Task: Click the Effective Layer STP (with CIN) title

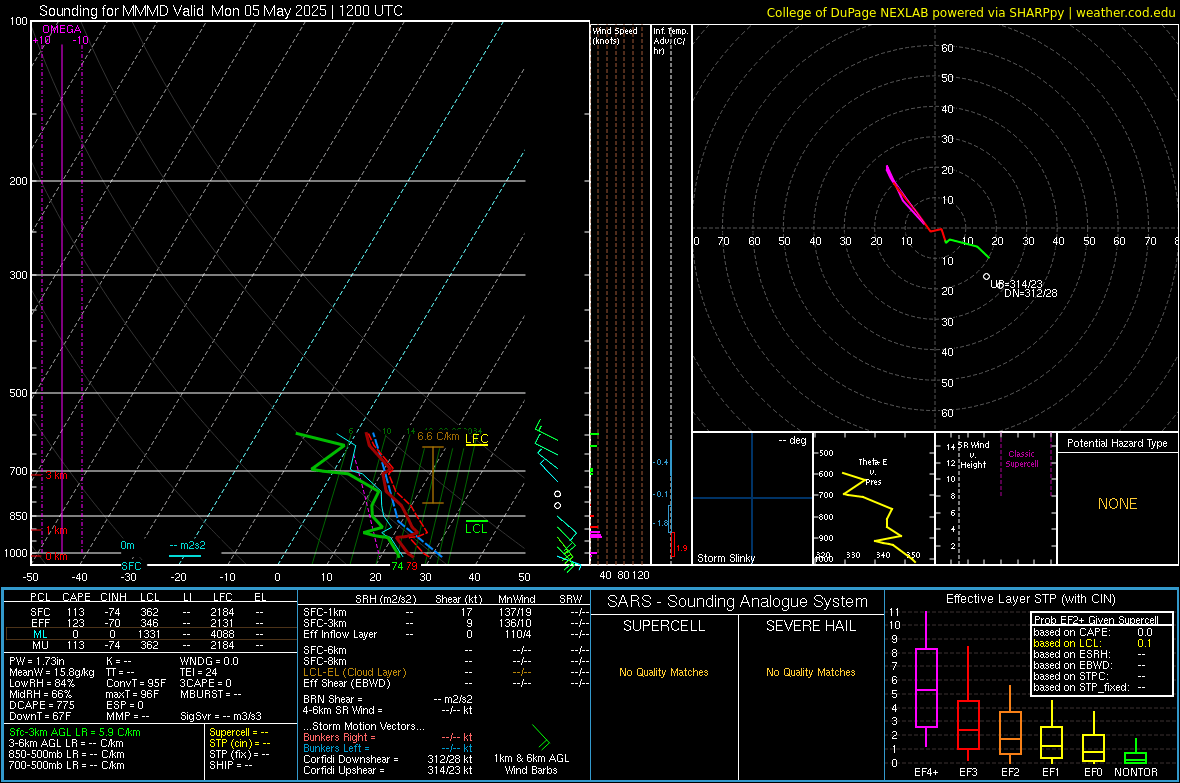Action: (1030, 599)
